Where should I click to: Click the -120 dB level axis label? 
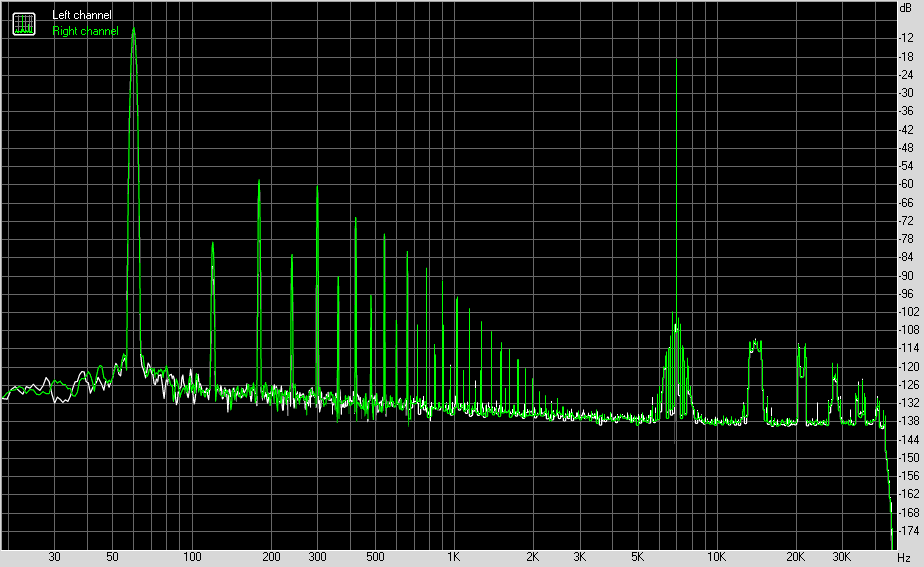[x=909, y=367]
